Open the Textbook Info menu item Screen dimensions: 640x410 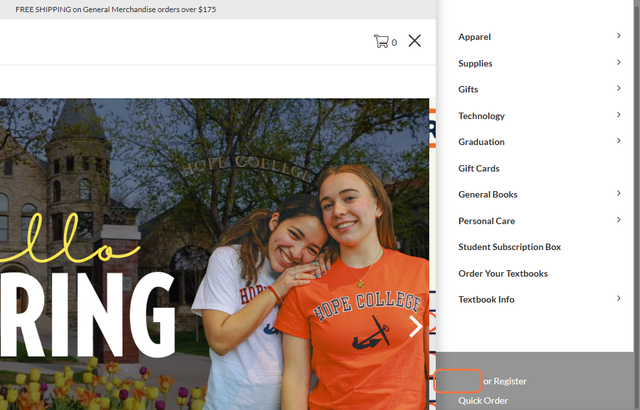[x=486, y=299]
